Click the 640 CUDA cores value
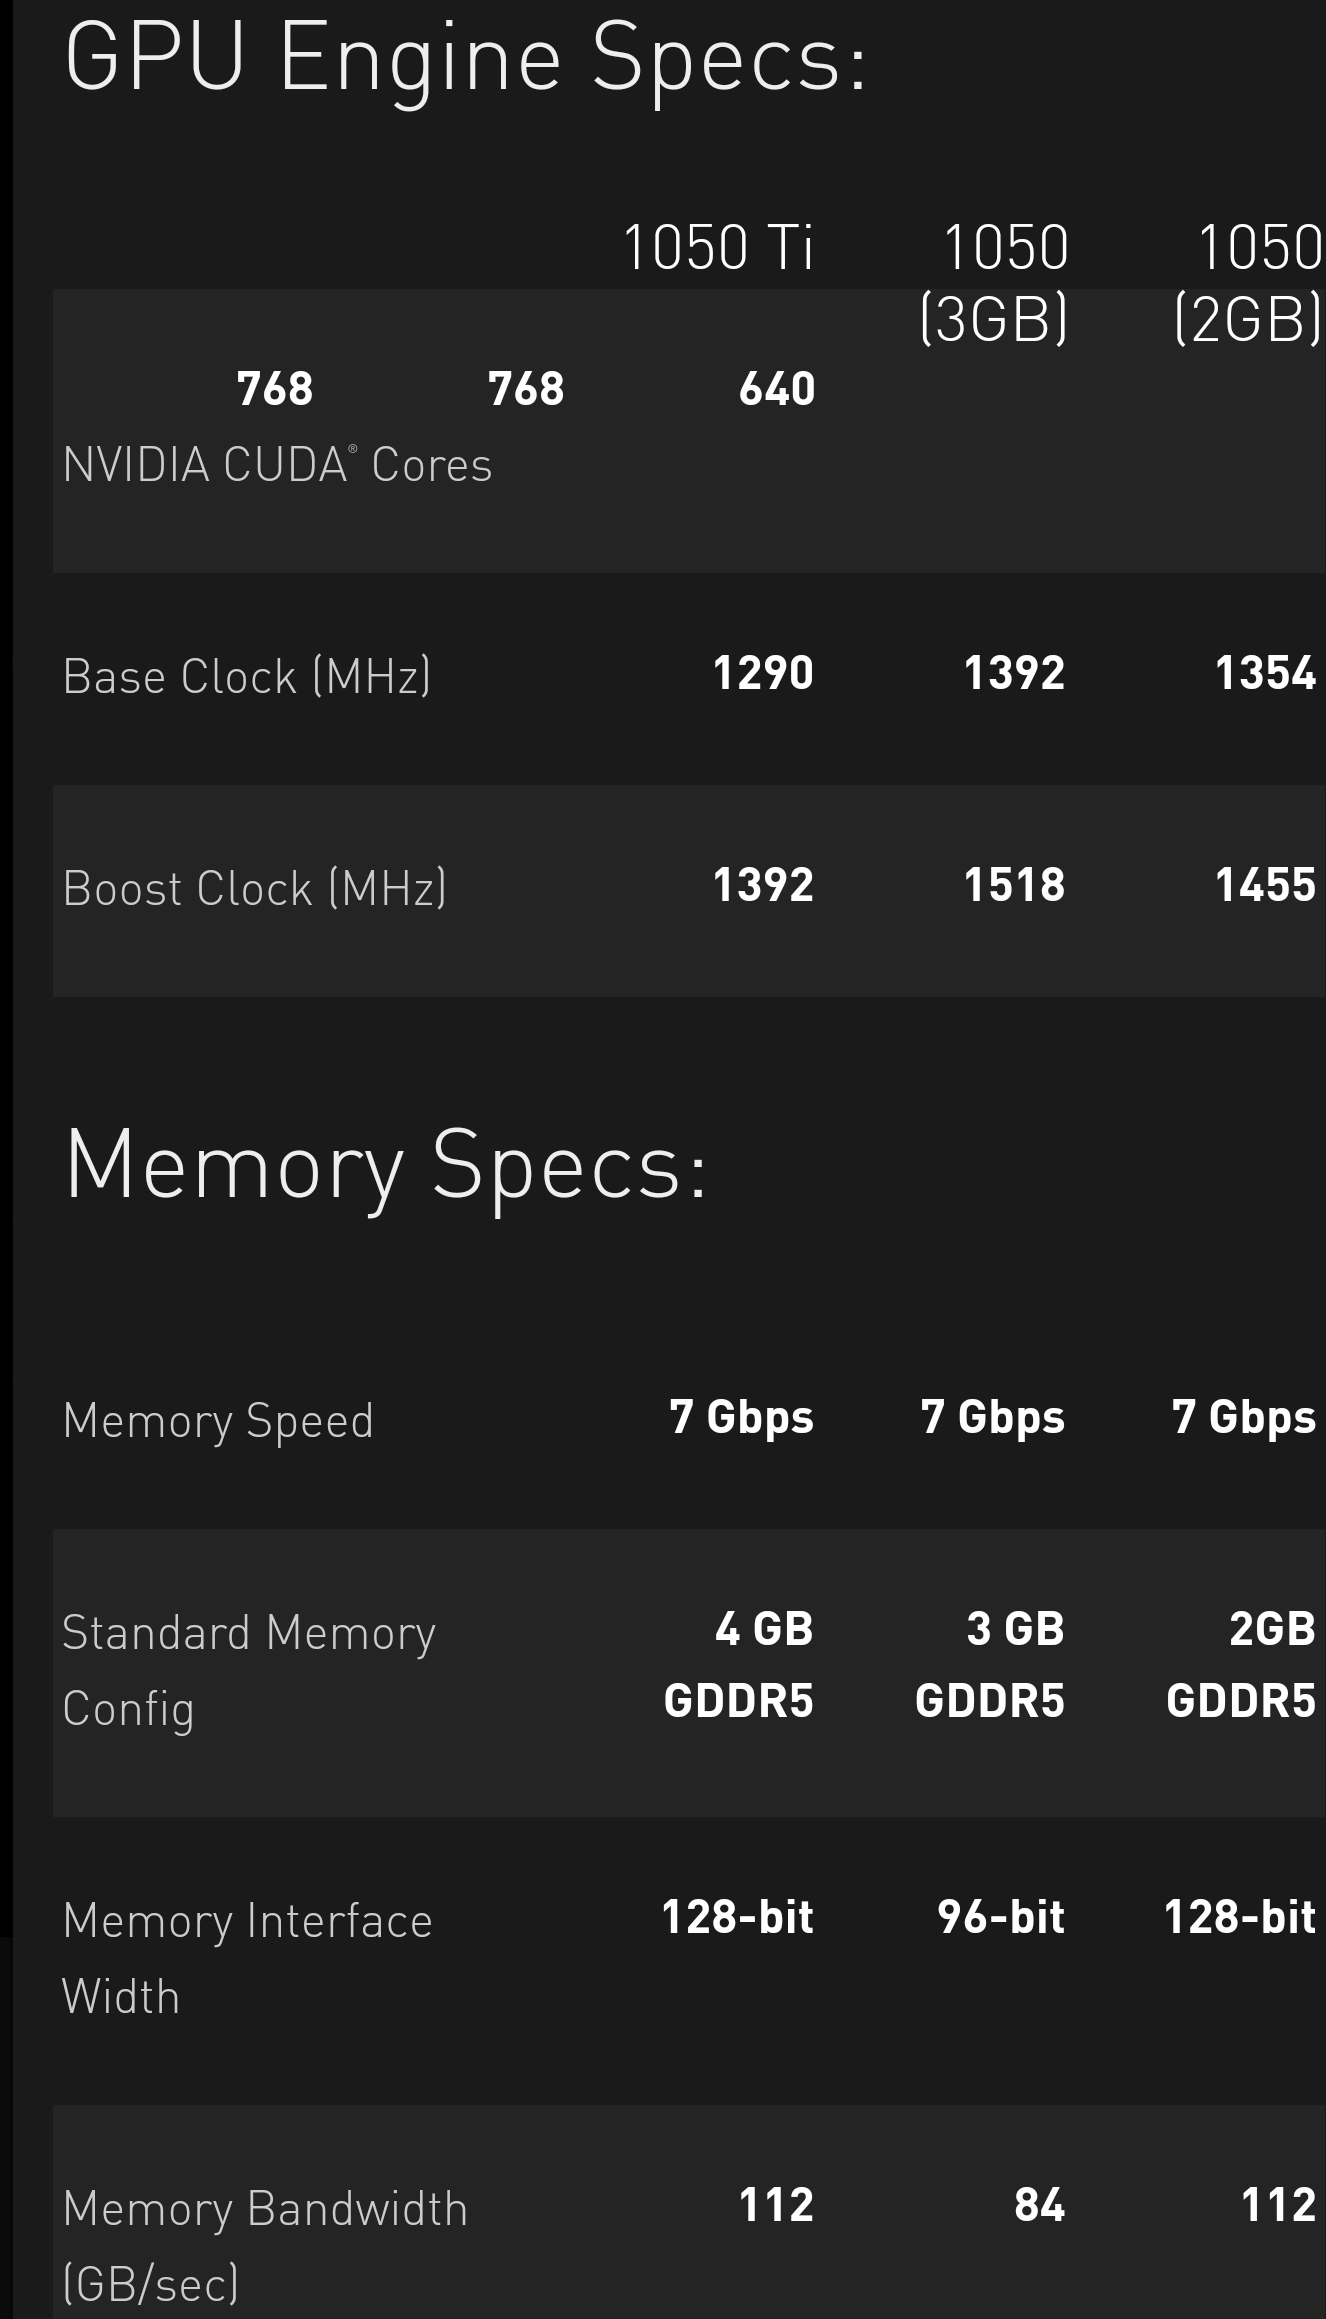The image size is (1326, 2319). pos(777,389)
